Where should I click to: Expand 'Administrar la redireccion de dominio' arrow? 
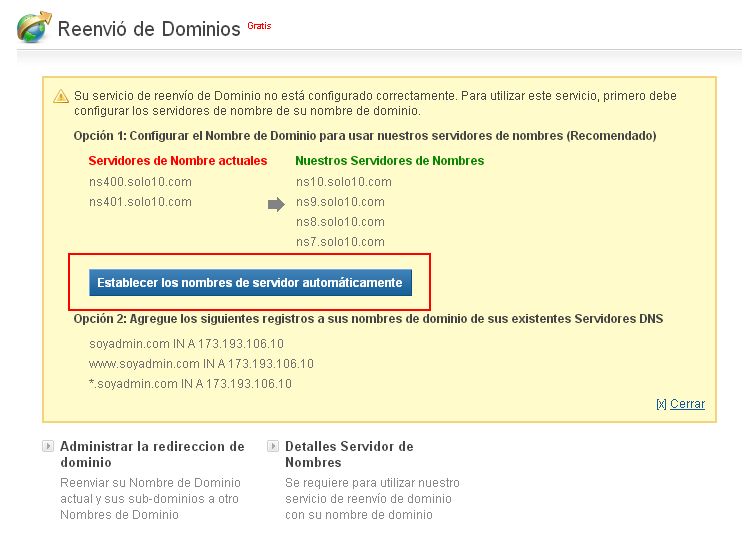(x=48, y=446)
